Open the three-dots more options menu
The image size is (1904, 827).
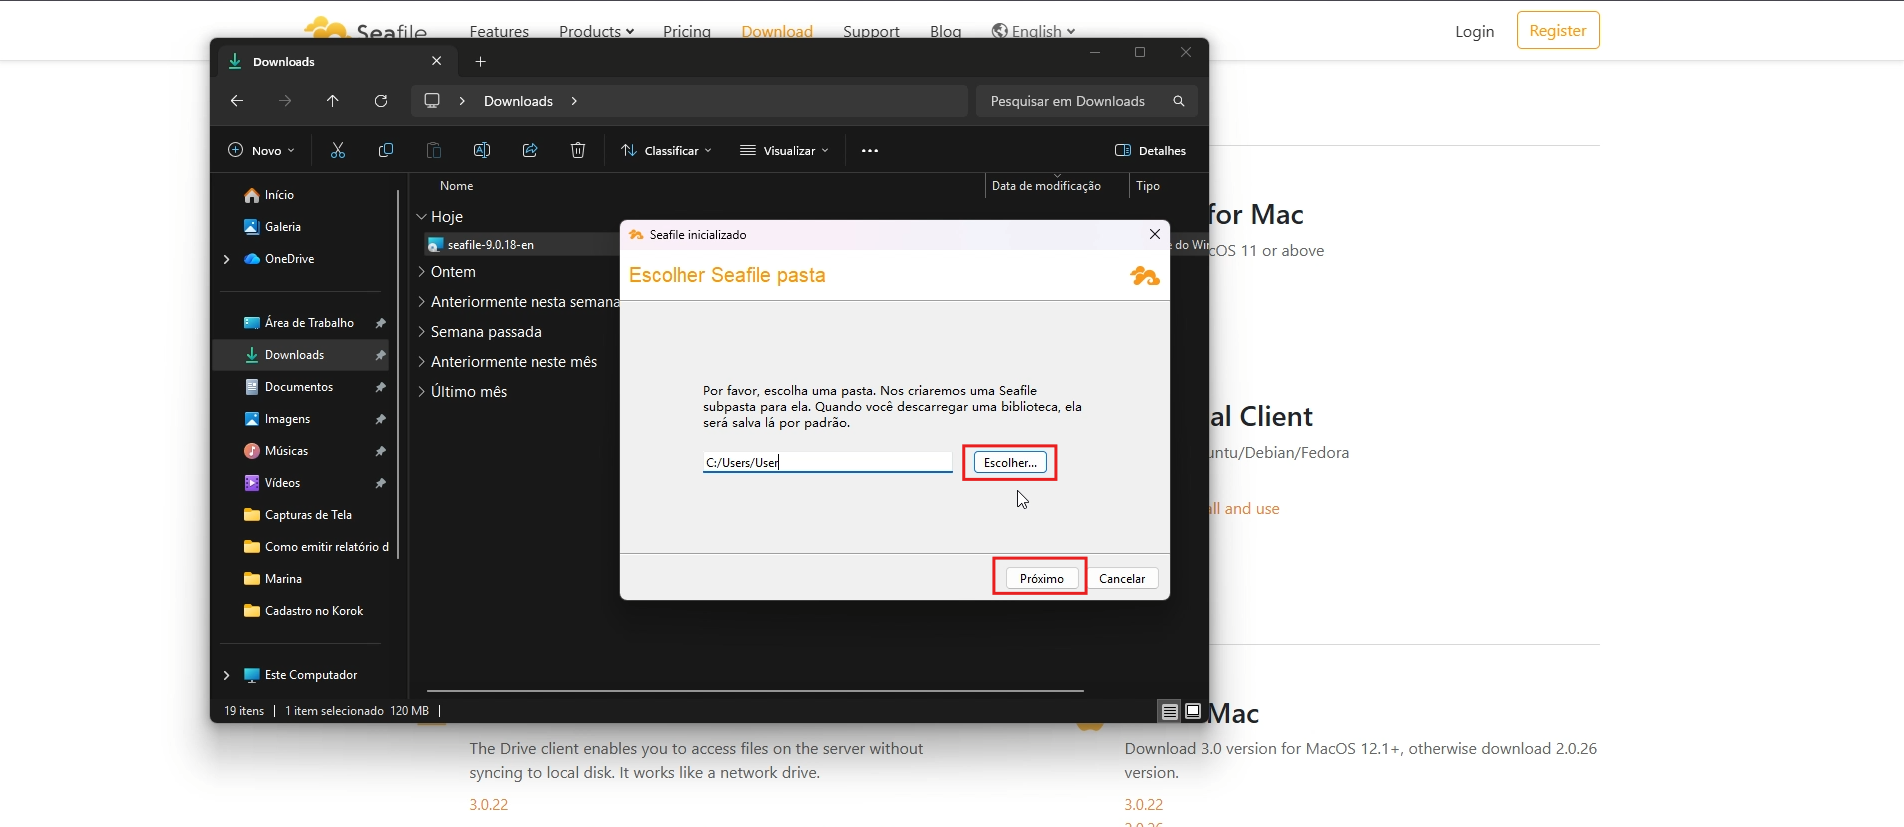click(x=870, y=150)
